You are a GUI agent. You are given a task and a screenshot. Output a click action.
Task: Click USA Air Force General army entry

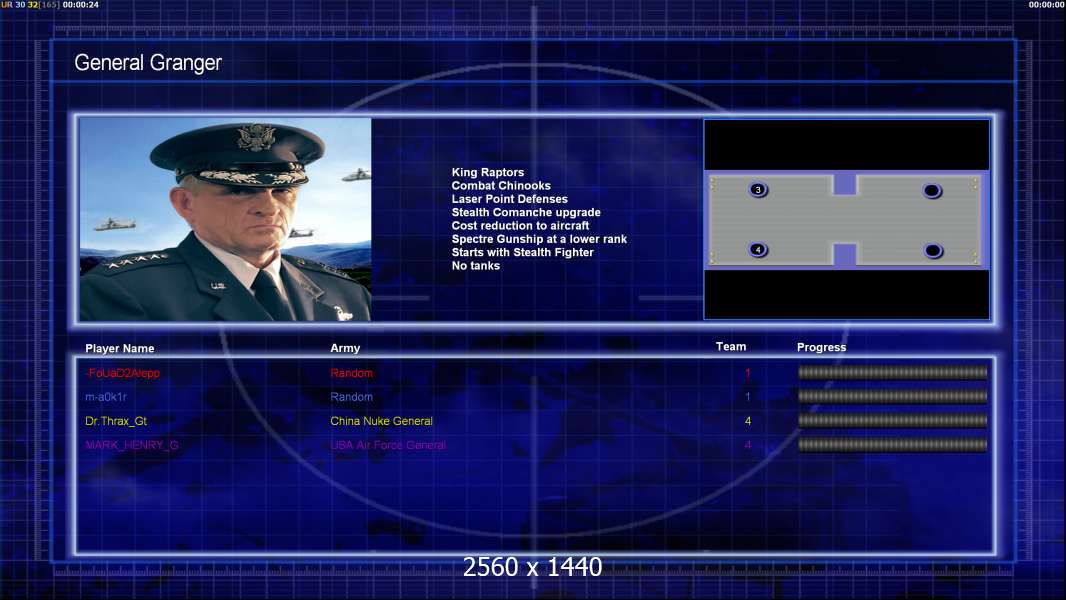point(388,445)
